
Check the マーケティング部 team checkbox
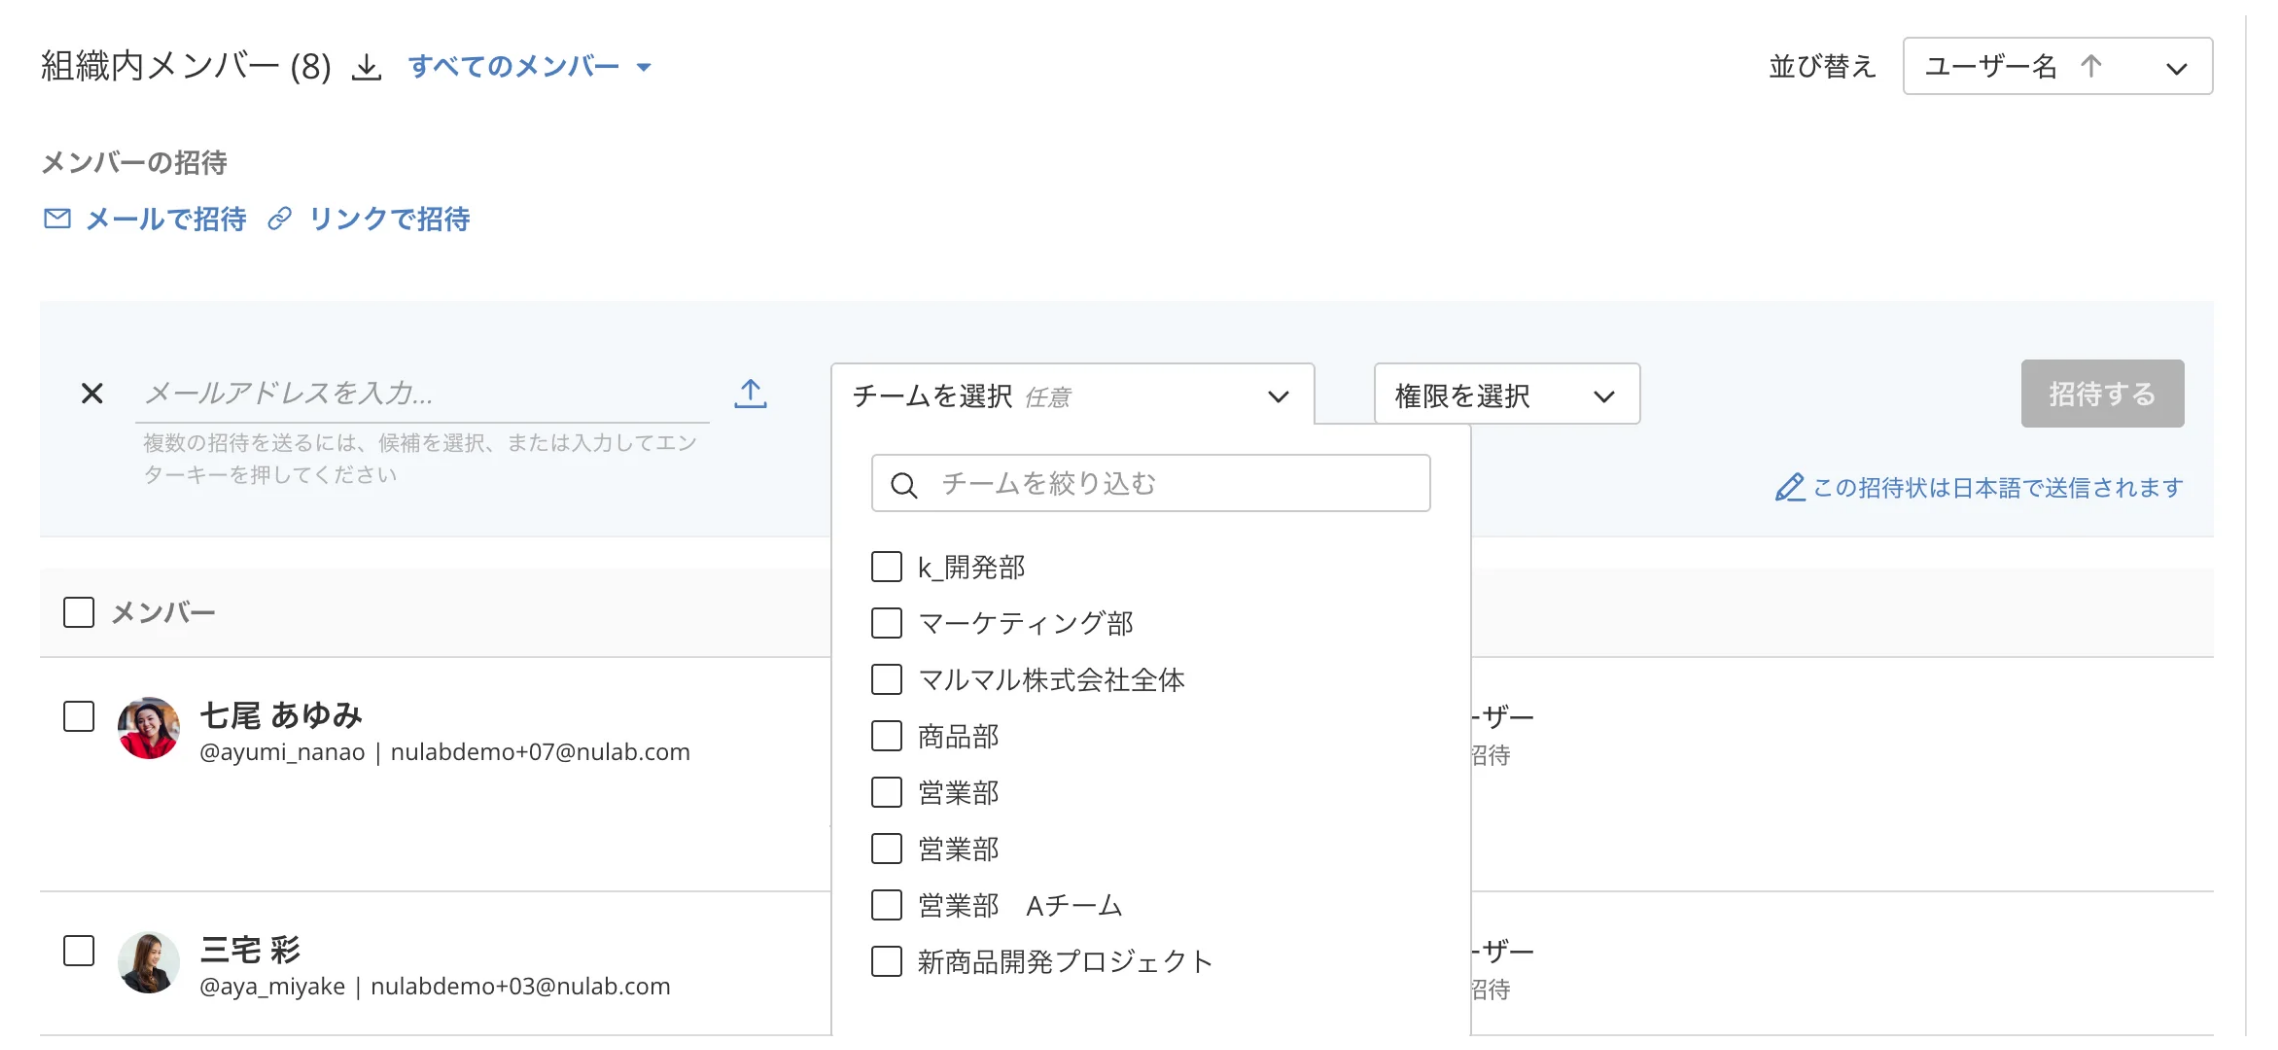(x=886, y=623)
